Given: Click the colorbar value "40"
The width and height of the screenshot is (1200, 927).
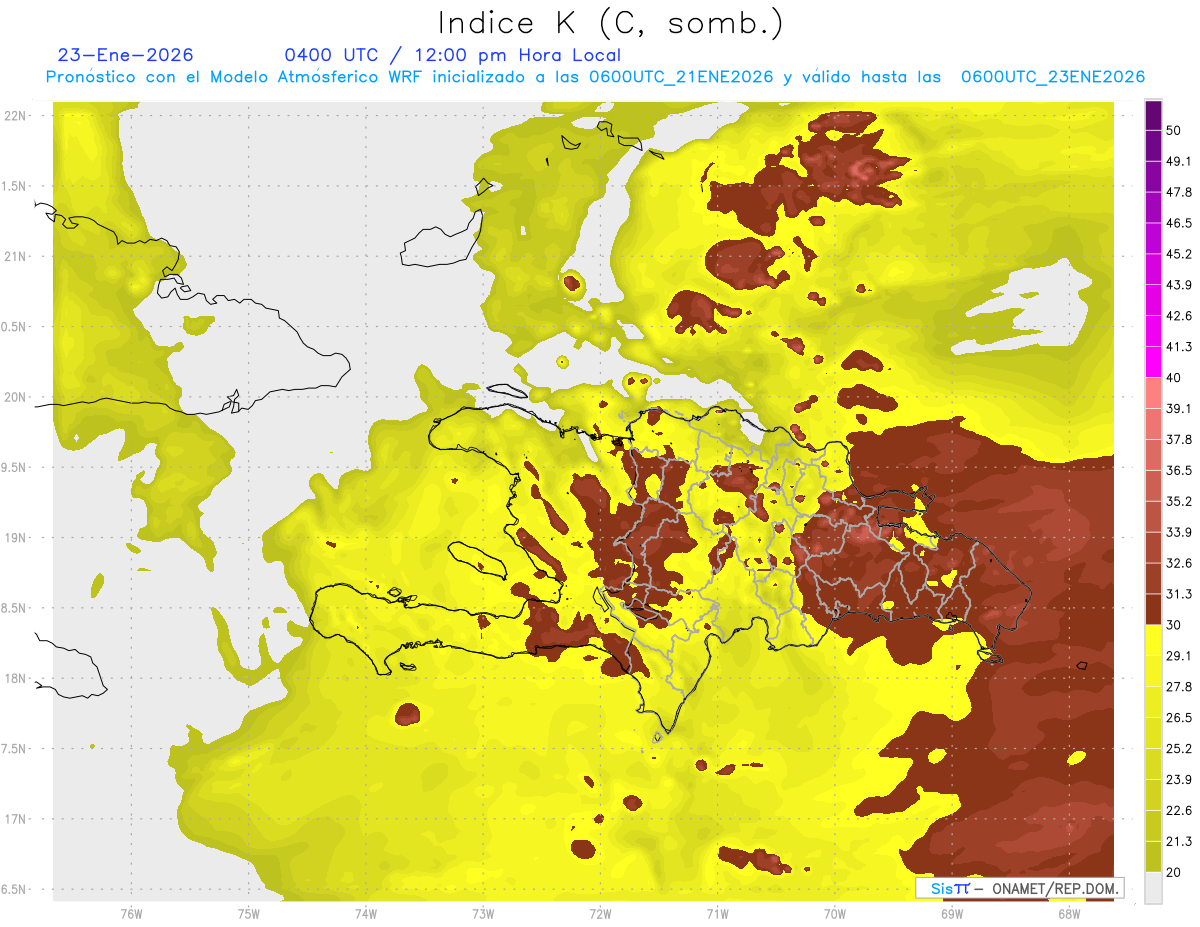Looking at the screenshot, I should click(x=1175, y=377).
